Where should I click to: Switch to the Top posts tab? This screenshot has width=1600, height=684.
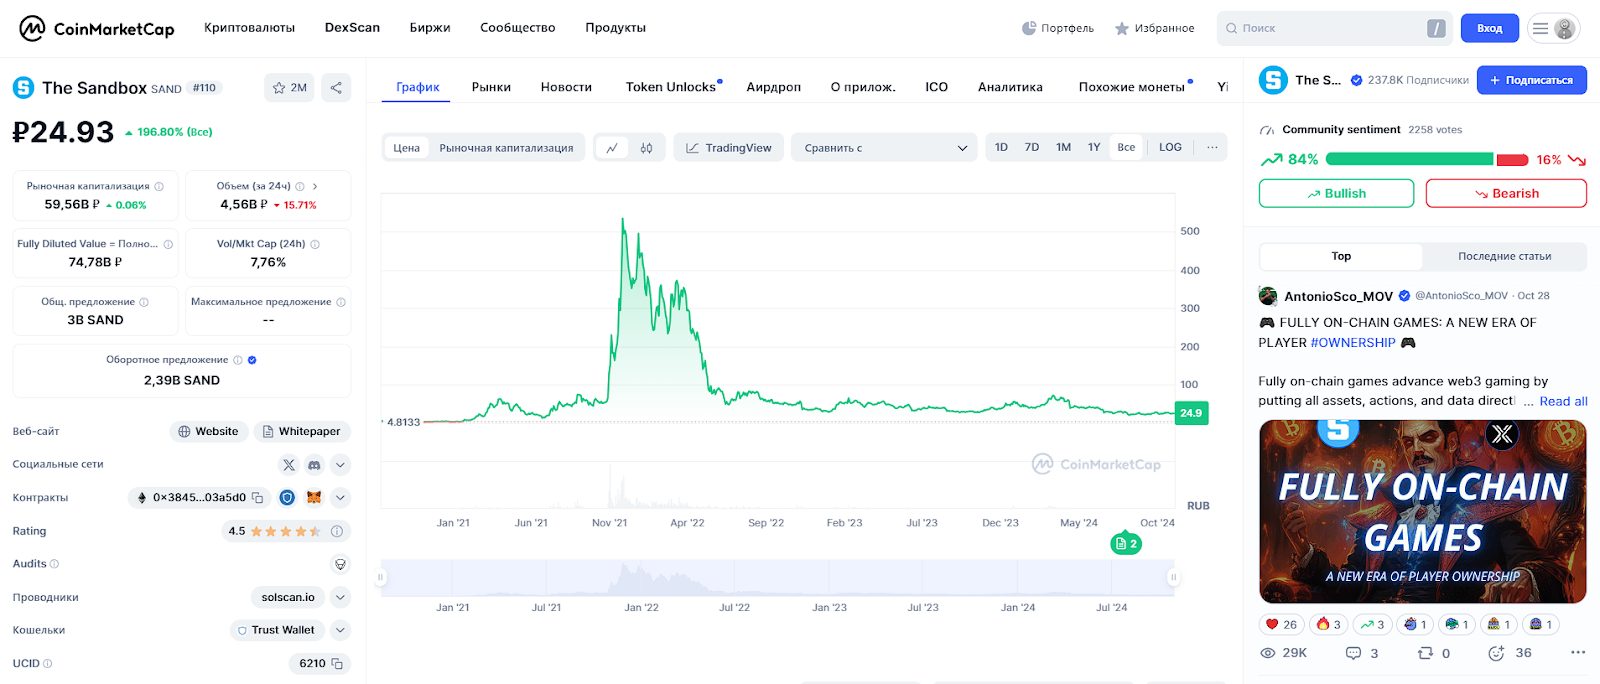pyautogui.click(x=1341, y=256)
